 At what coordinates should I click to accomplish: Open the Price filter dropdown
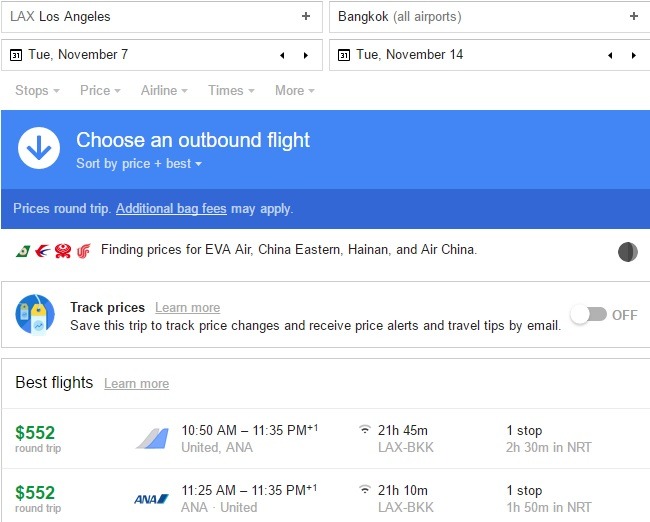[x=100, y=90]
